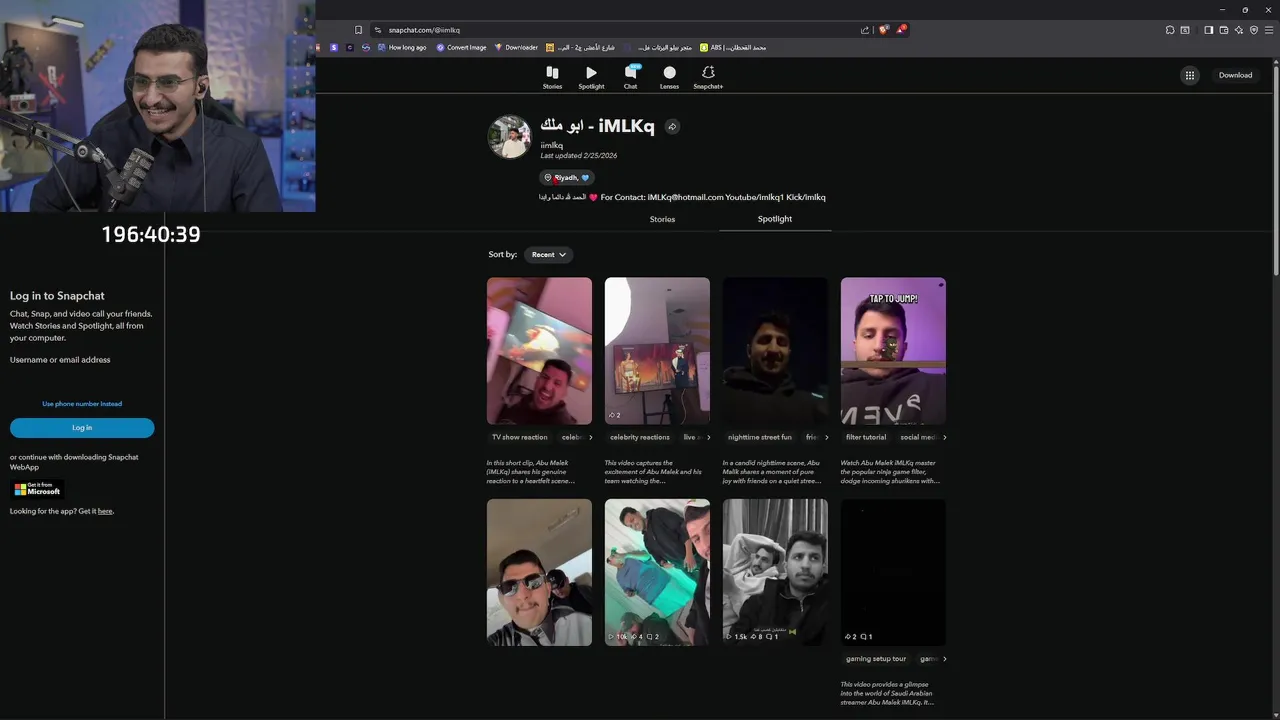
Task: Click the 'TV show reaction' tag
Action: (520, 437)
